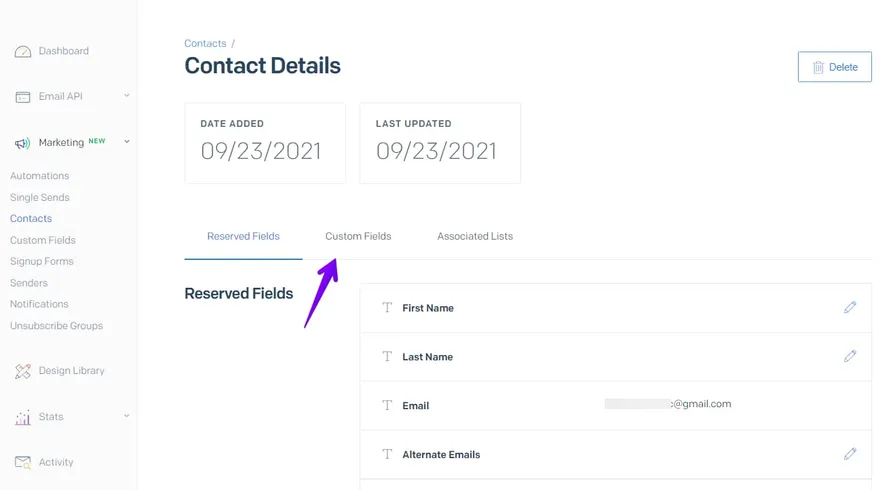This screenshot has width=880, height=490.
Task: Go back via Contacts breadcrumb link
Action: tap(205, 43)
